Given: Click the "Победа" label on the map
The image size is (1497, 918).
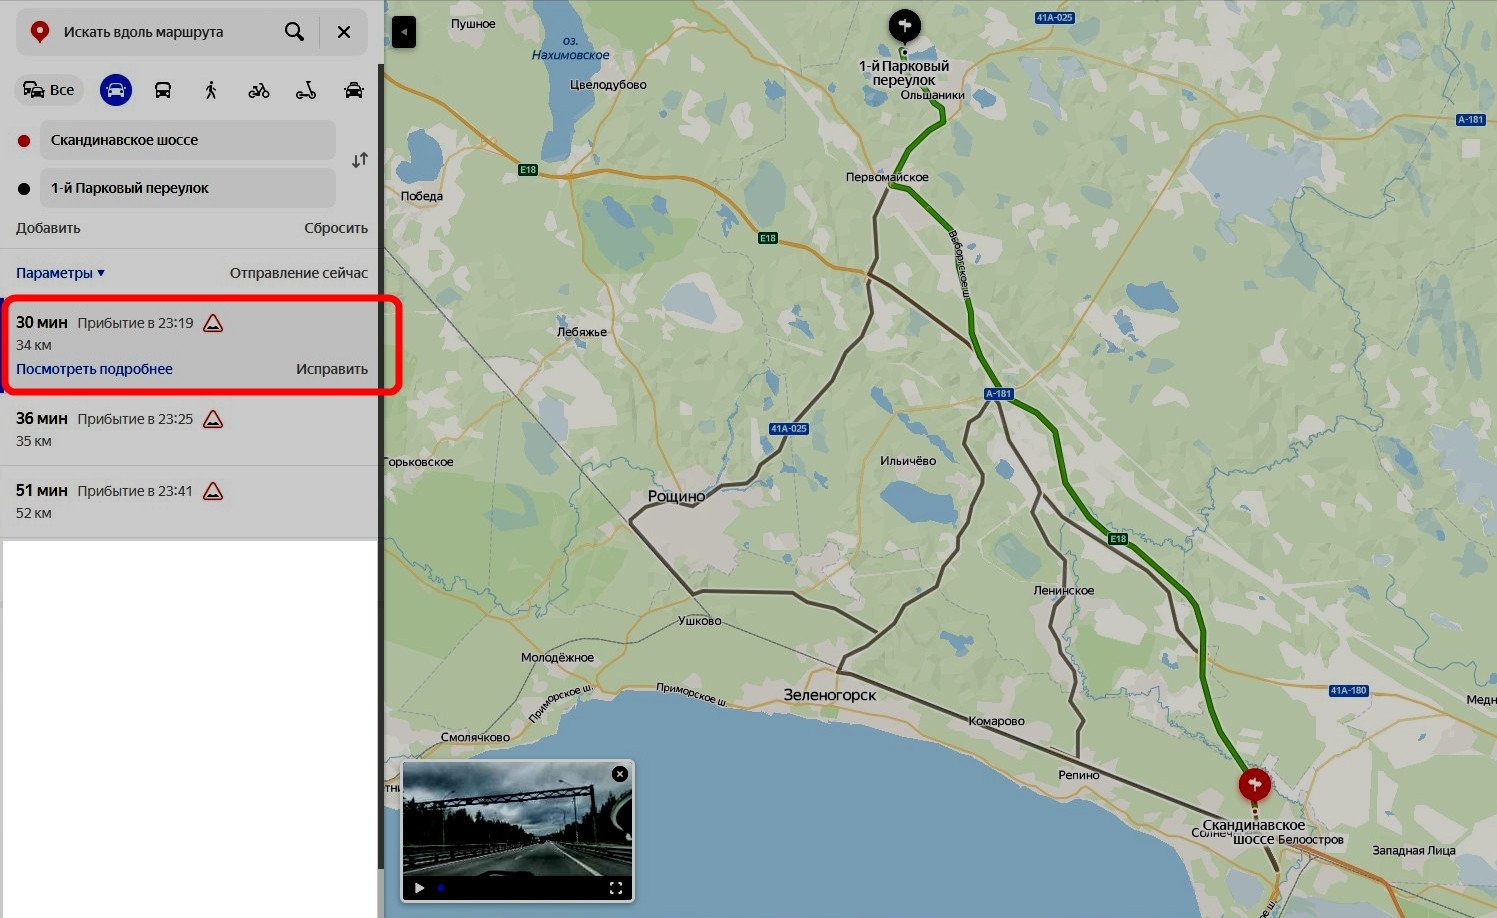Looking at the screenshot, I should [422, 196].
